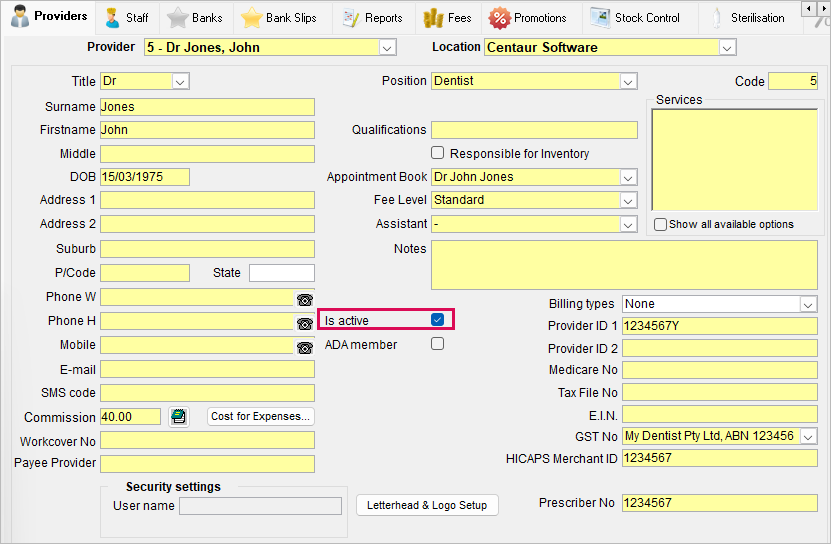Click the Tax File No field
This screenshot has width=831, height=544.
(719, 392)
